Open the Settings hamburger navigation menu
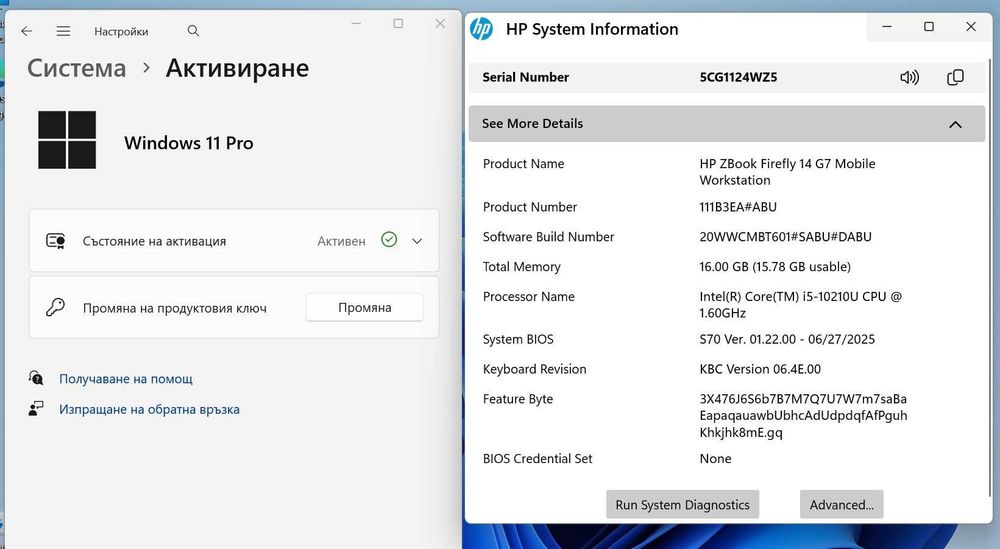The height and width of the screenshot is (549, 1000). pos(63,31)
